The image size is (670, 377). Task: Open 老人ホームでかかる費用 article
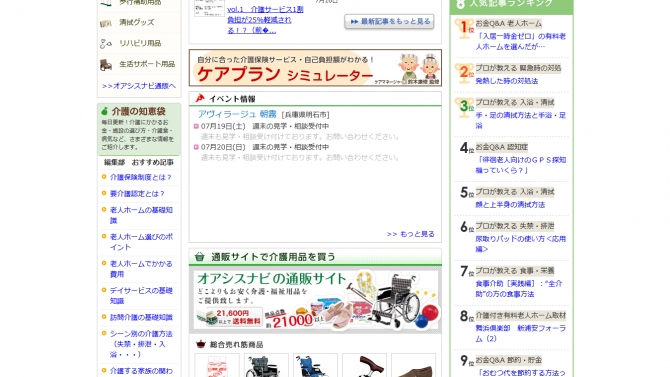tap(141, 269)
